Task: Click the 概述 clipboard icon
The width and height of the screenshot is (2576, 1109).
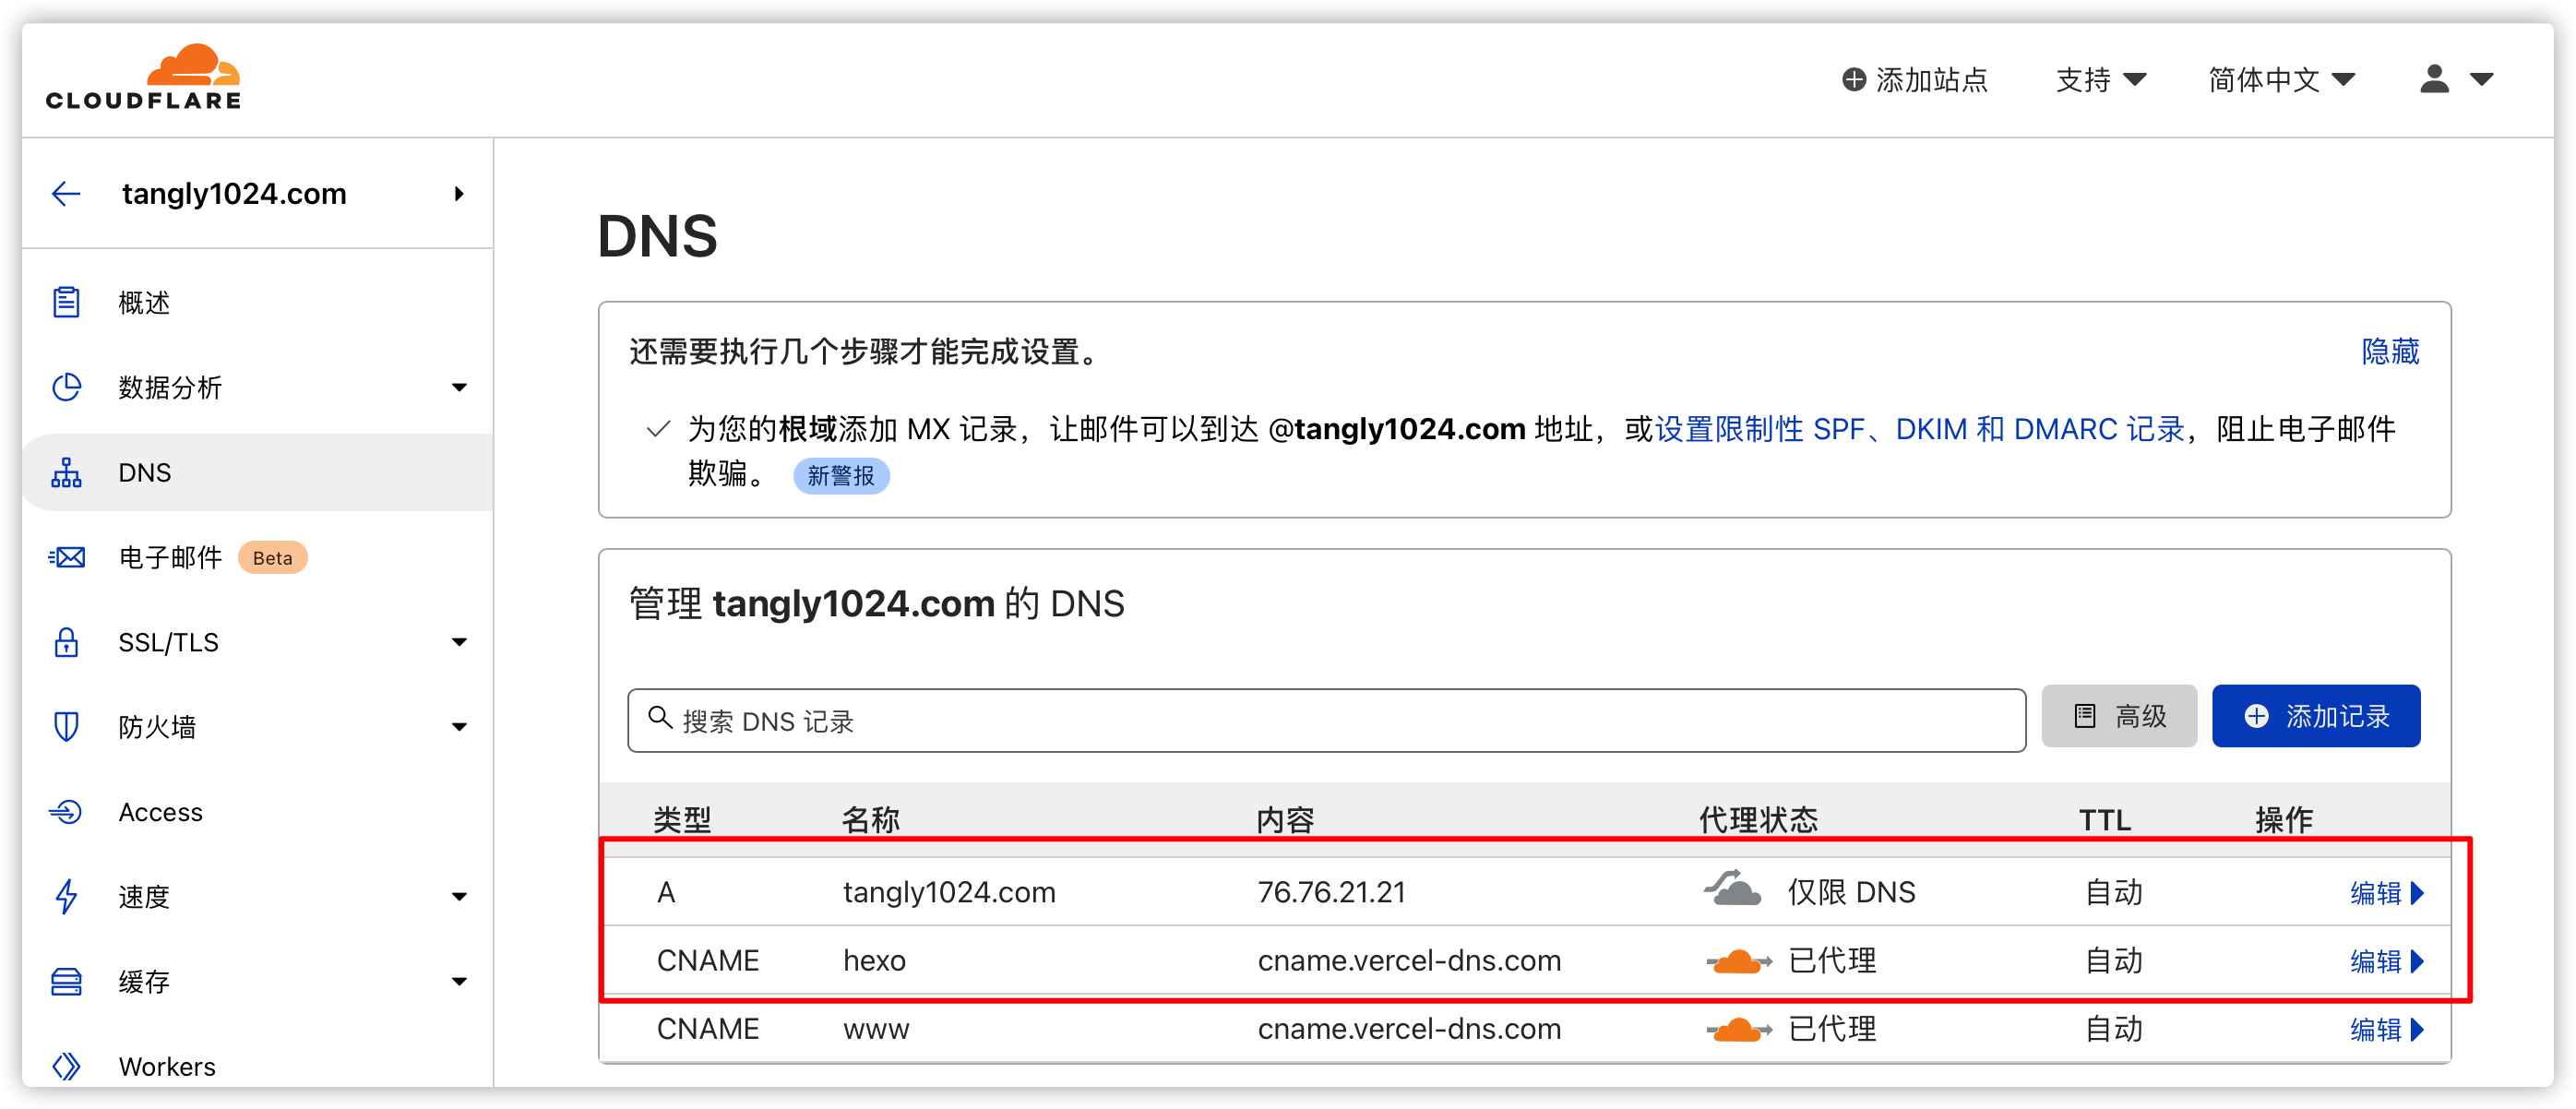Action: tap(66, 302)
